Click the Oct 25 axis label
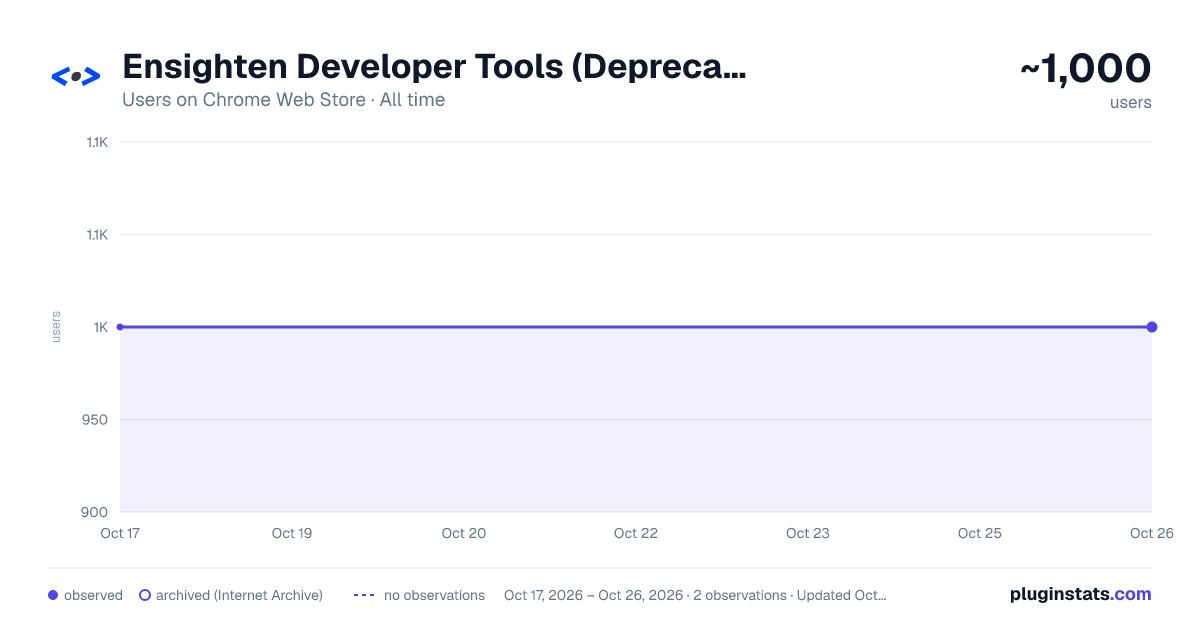The width and height of the screenshot is (1200, 630). (x=980, y=533)
